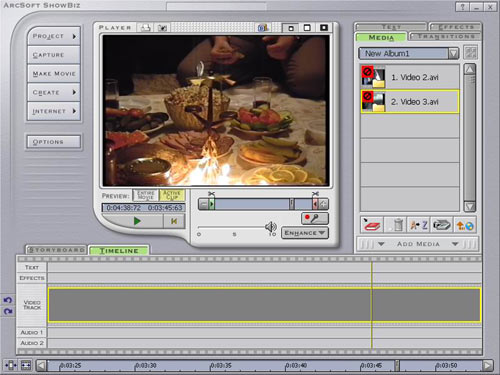Viewport: 500px width, 375px height.
Task: Click the plus button on trim bar
Action: click(x=323, y=204)
